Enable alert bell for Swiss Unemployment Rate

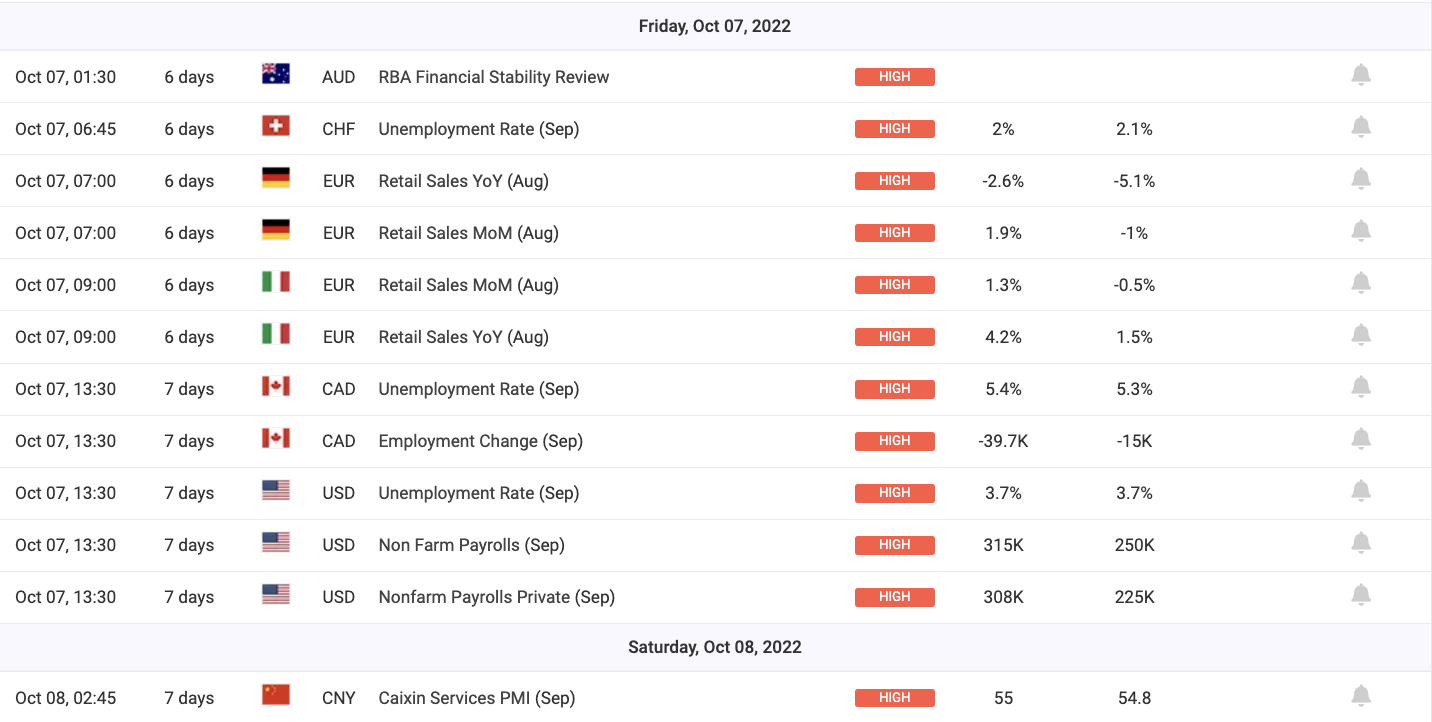point(1360,127)
